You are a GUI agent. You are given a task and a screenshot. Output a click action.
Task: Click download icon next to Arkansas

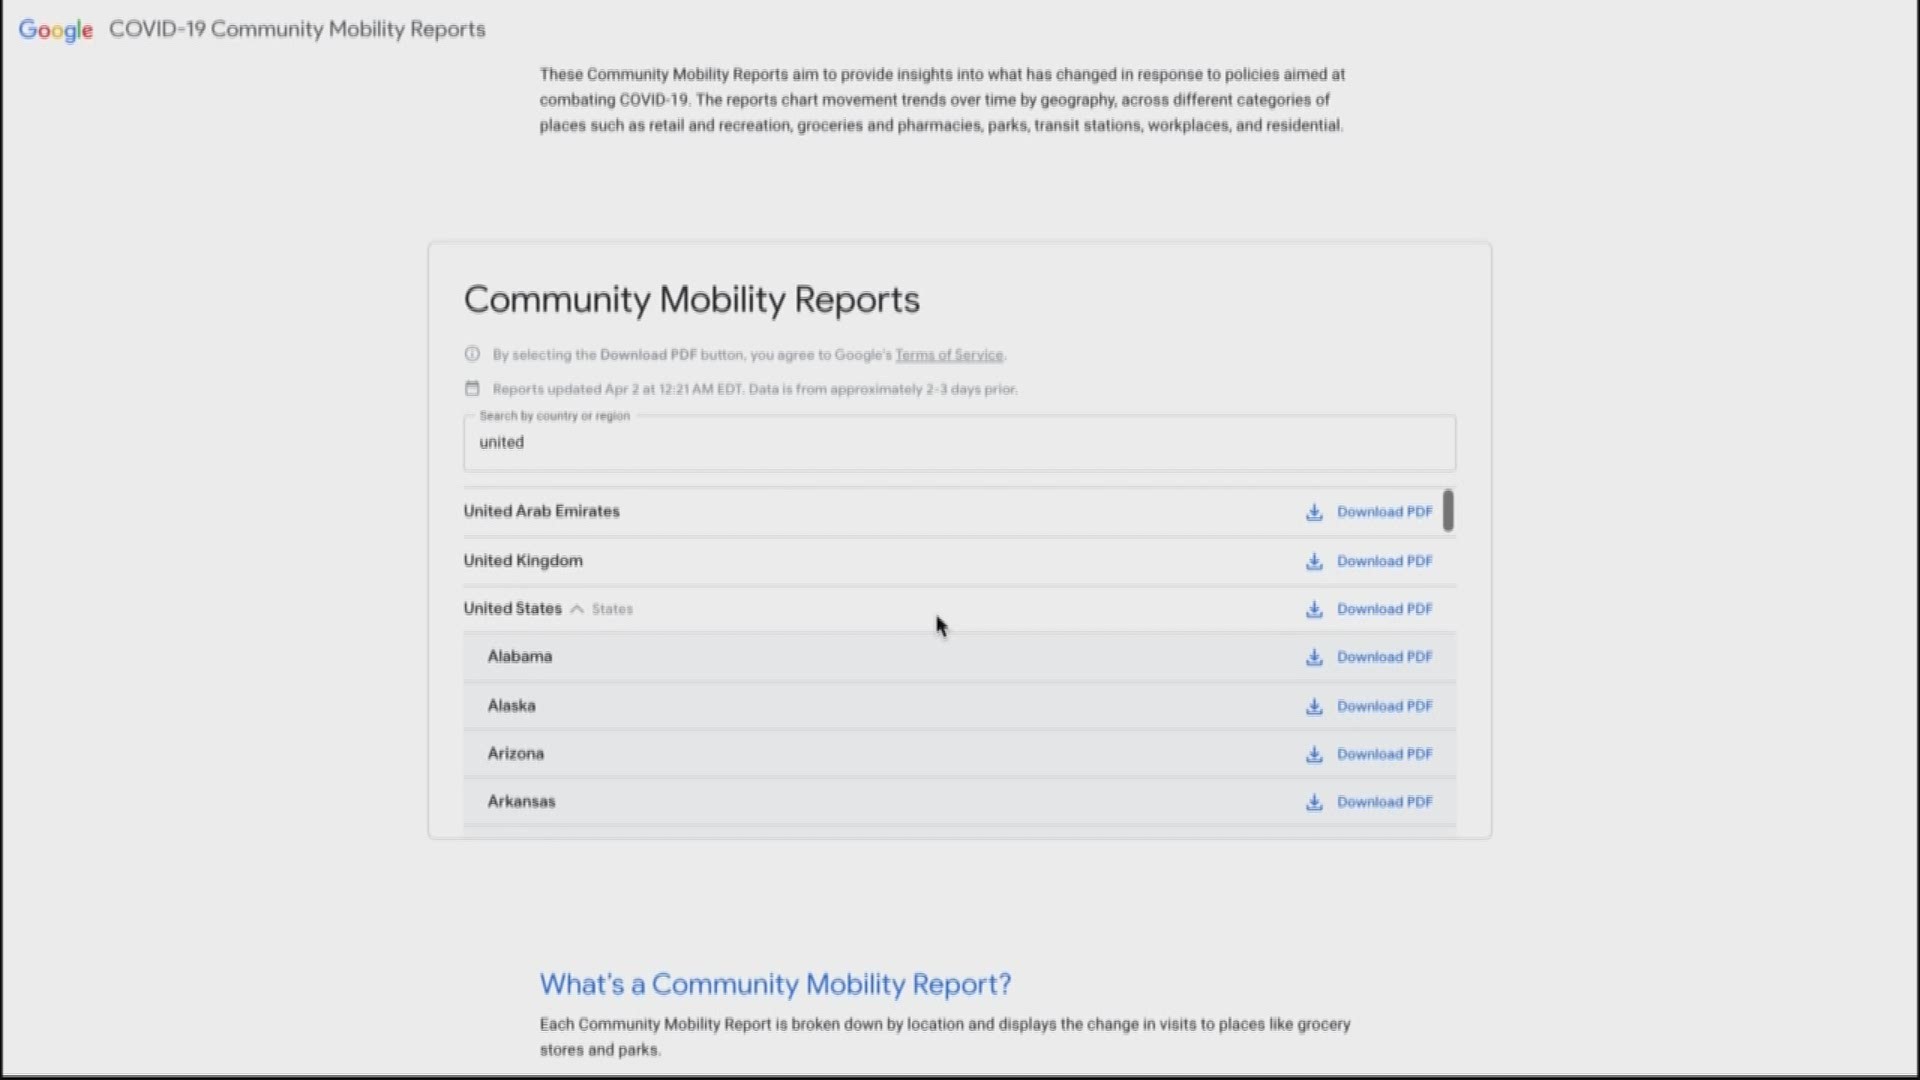click(x=1314, y=802)
